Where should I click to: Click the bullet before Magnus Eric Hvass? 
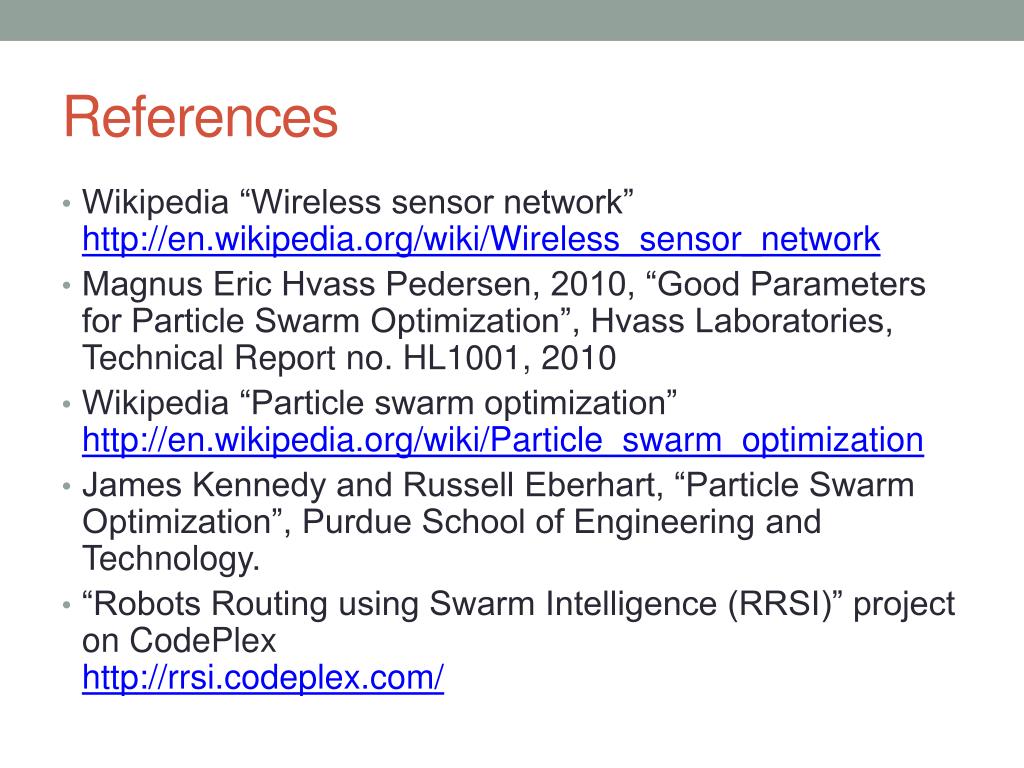pos(66,286)
